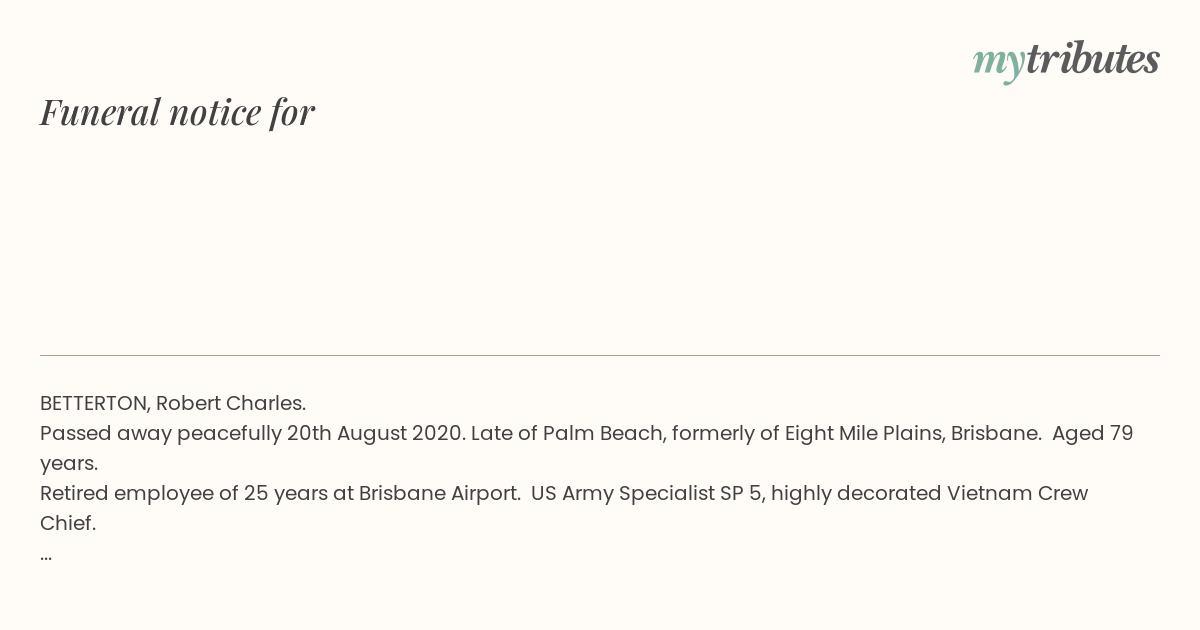This screenshot has height=630, width=1200.
Task: Click the words 'Eight Mile Plains, Brisbane'
Action: pyautogui.click(x=912, y=433)
